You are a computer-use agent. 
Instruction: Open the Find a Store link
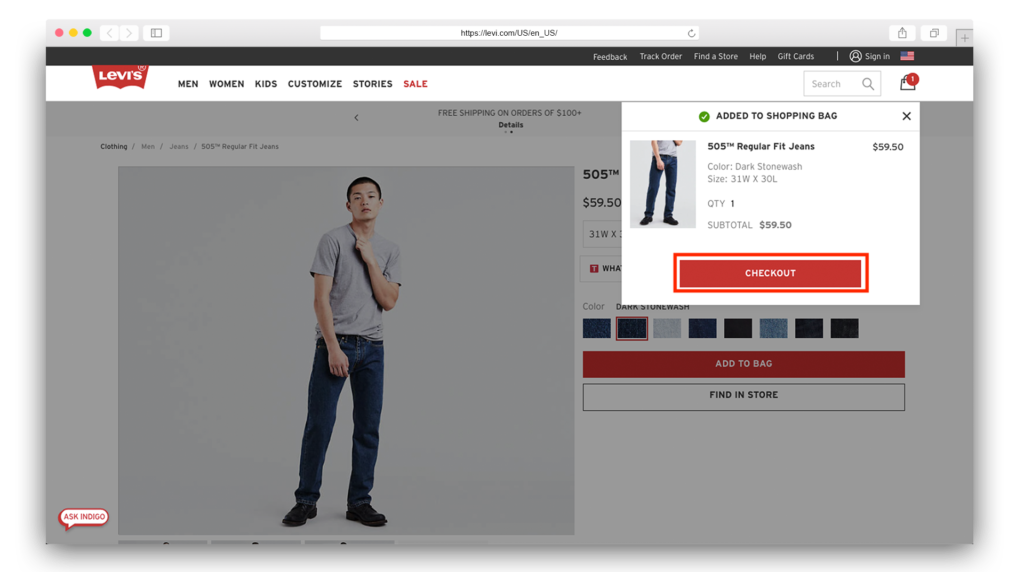[716, 56]
